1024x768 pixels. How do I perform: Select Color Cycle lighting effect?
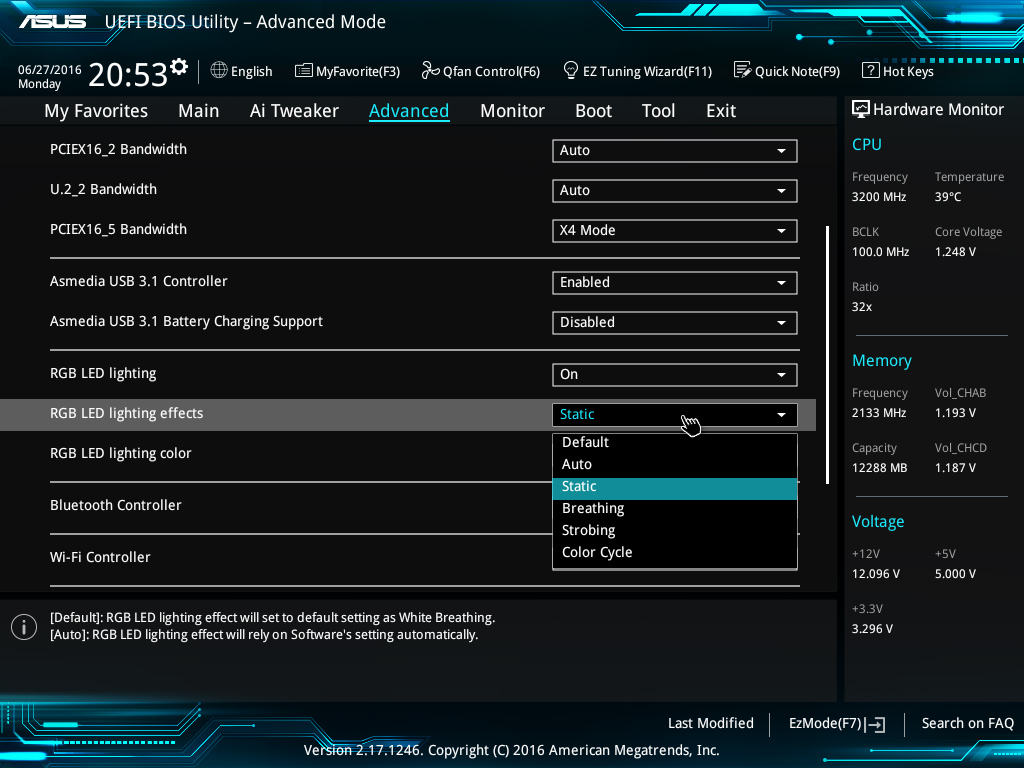(x=675, y=552)
